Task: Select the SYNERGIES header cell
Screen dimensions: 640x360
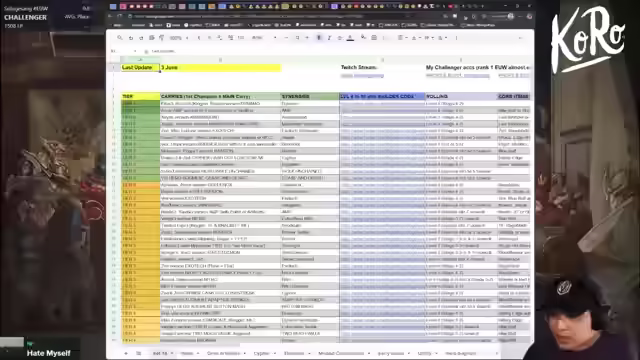Action: 310,96
